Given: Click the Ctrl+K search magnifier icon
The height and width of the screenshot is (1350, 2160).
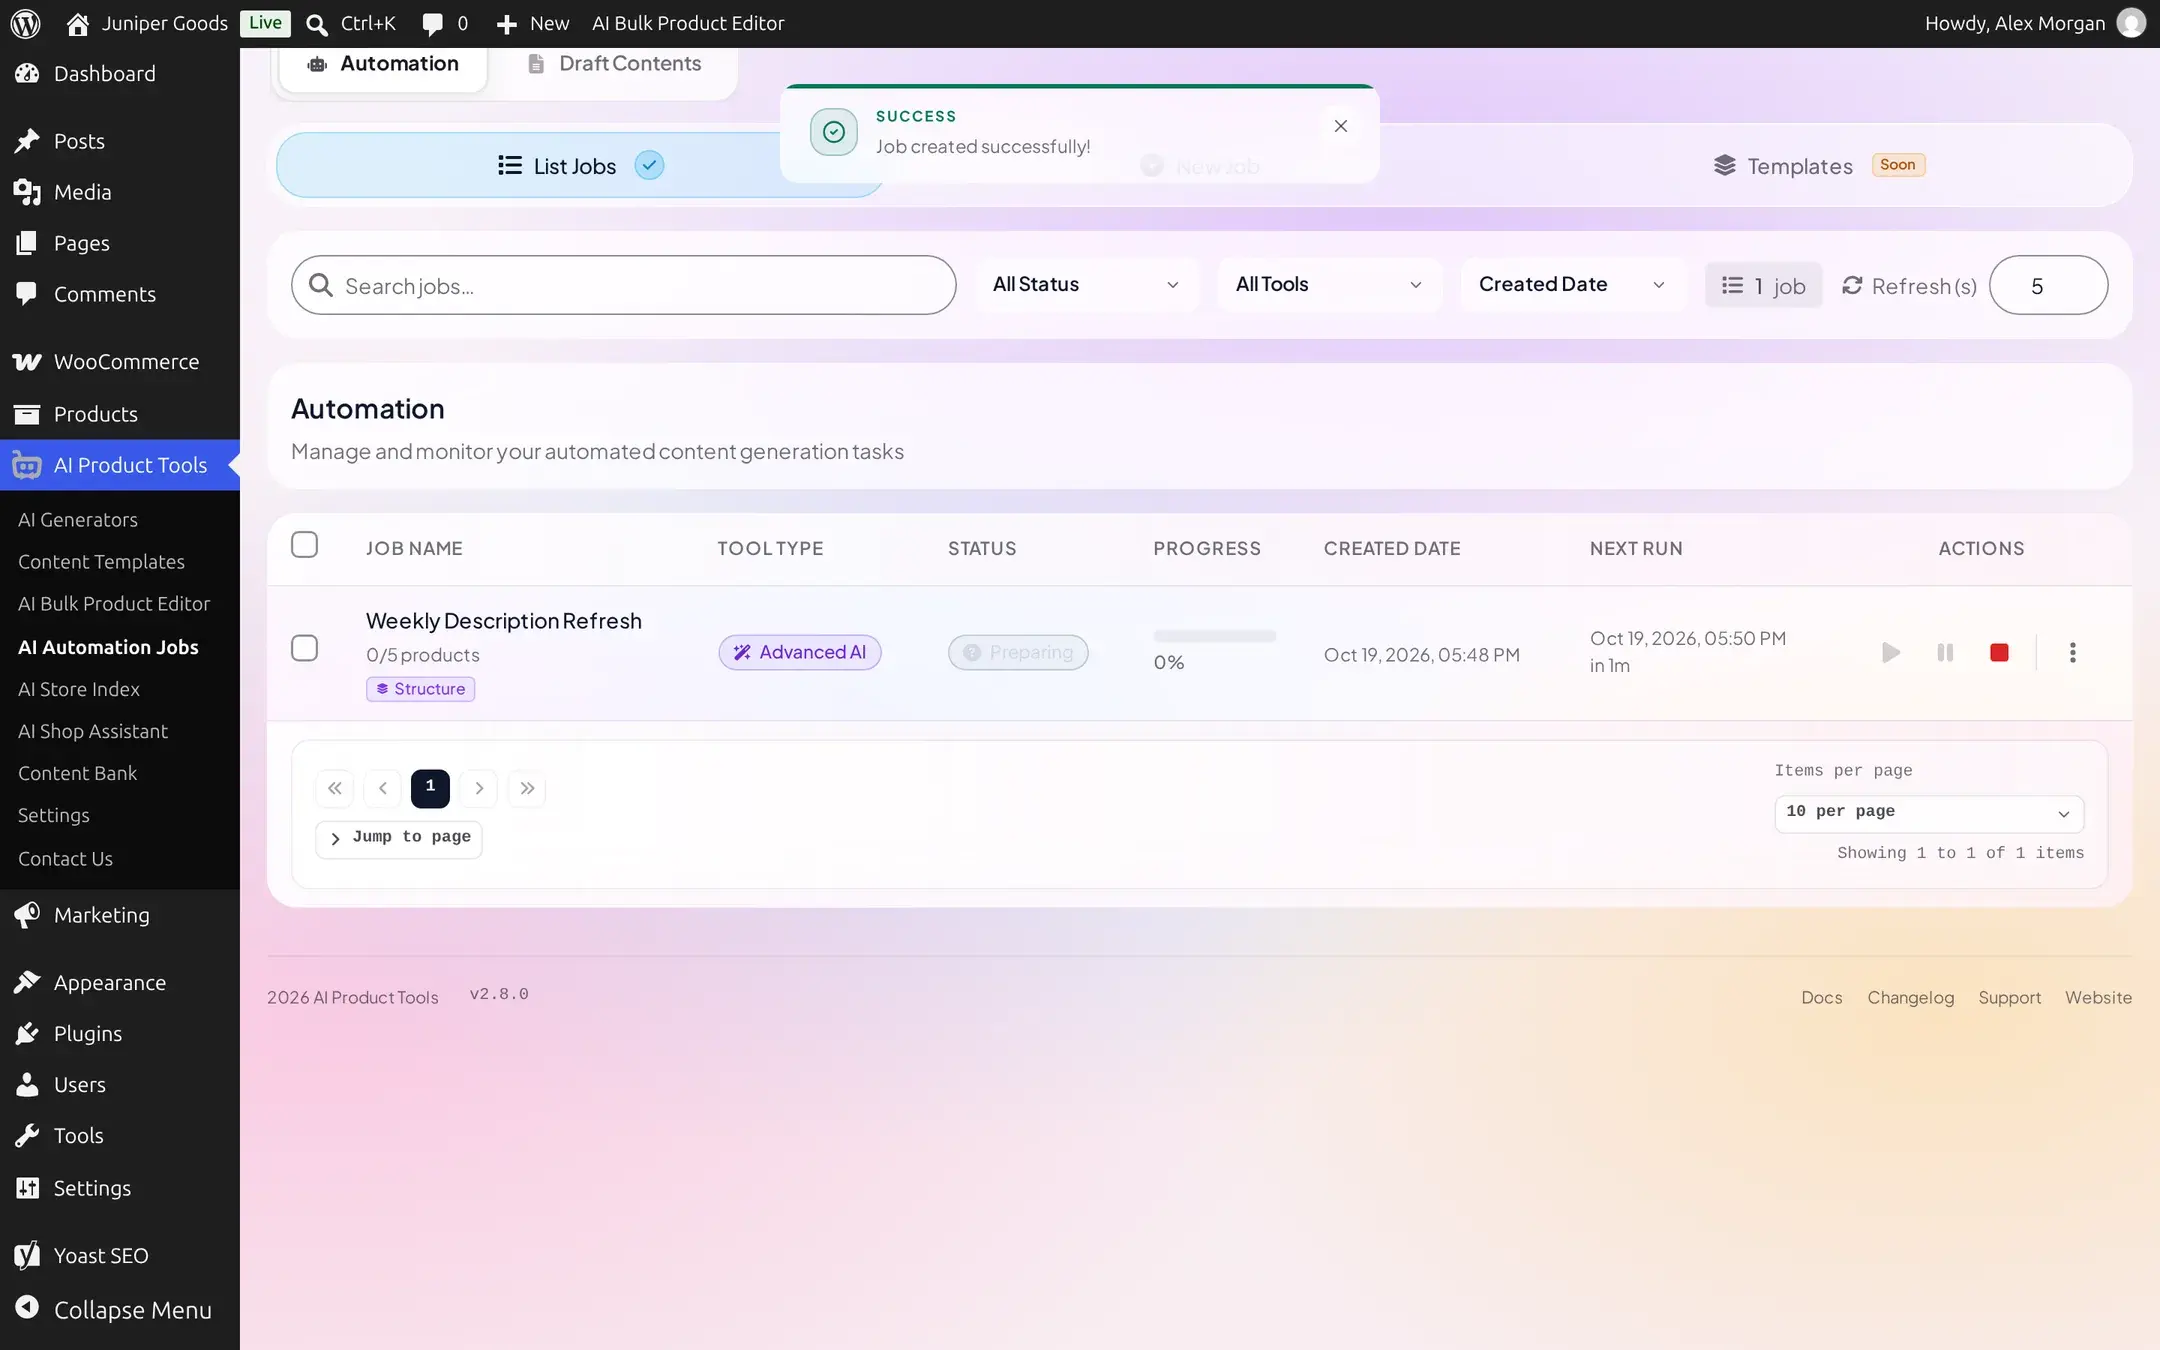Looking at the screenshot, I should (x=317, y=24).
